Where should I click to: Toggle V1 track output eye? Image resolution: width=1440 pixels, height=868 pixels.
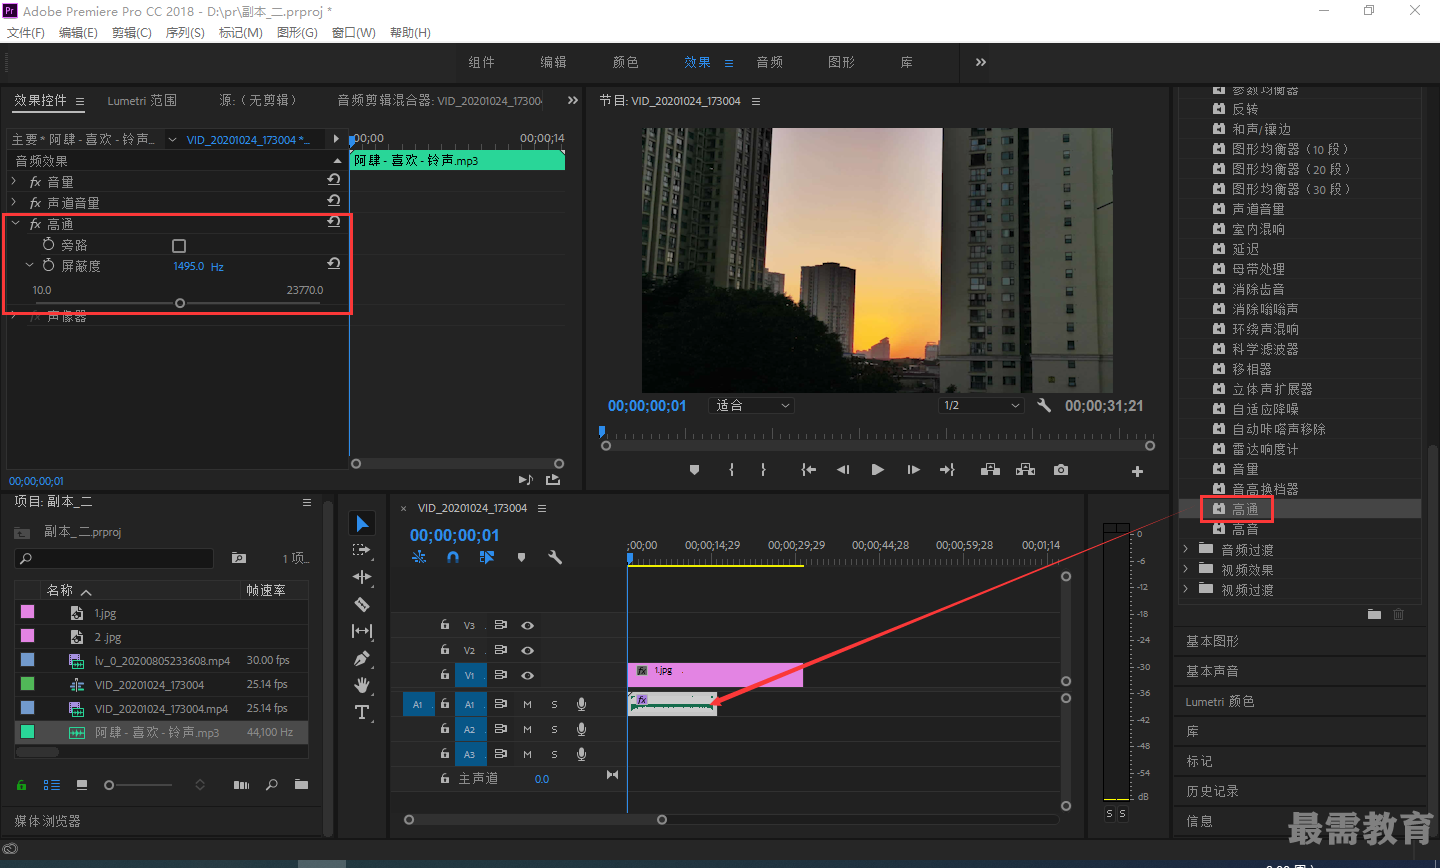(527, 675)
